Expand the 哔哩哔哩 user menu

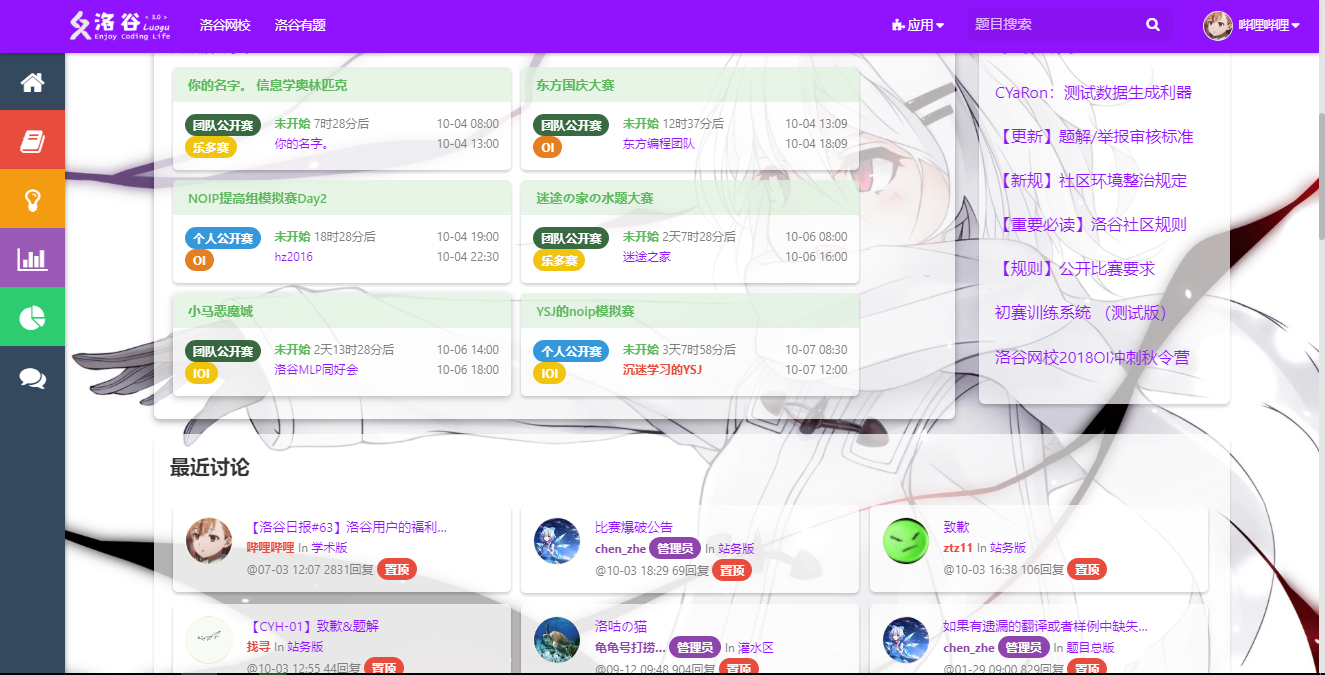pos(1269,25)
